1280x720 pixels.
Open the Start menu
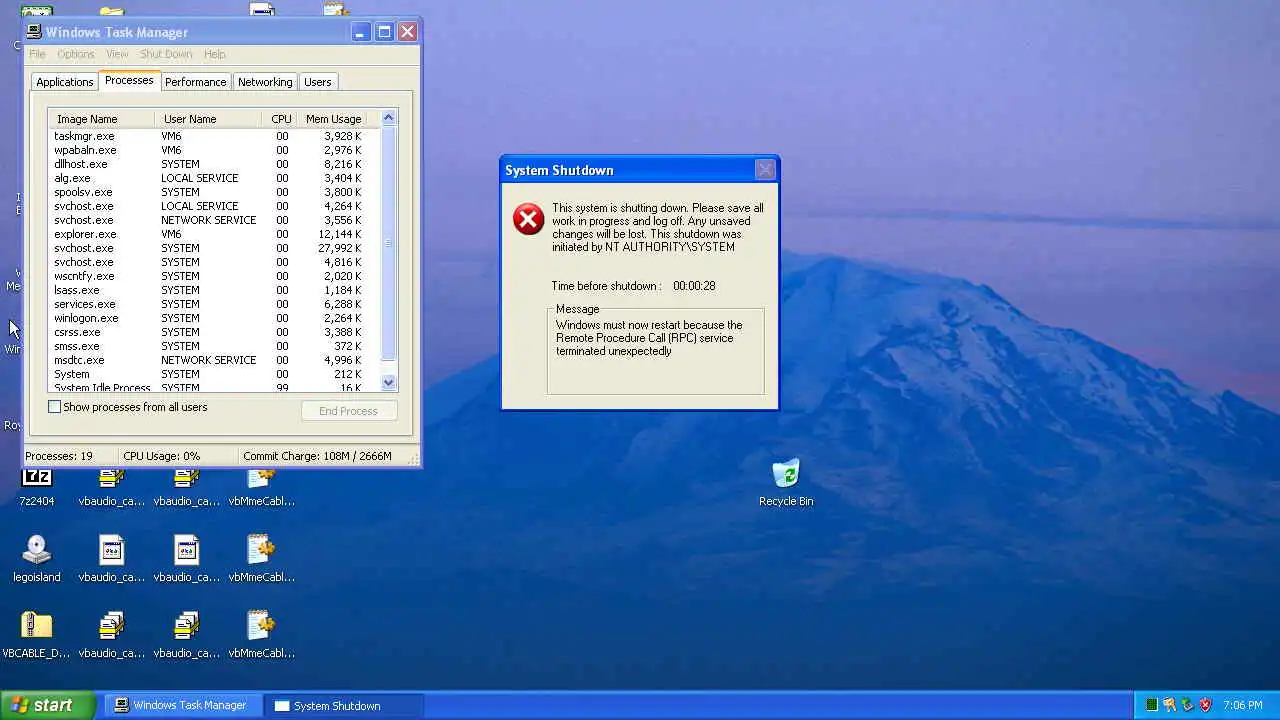[48, 705]
